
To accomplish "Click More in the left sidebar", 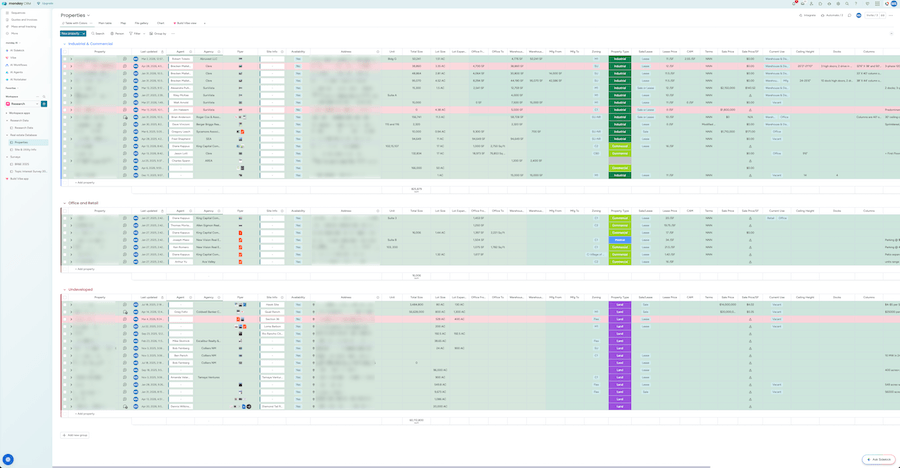I will tap(14, 33).
